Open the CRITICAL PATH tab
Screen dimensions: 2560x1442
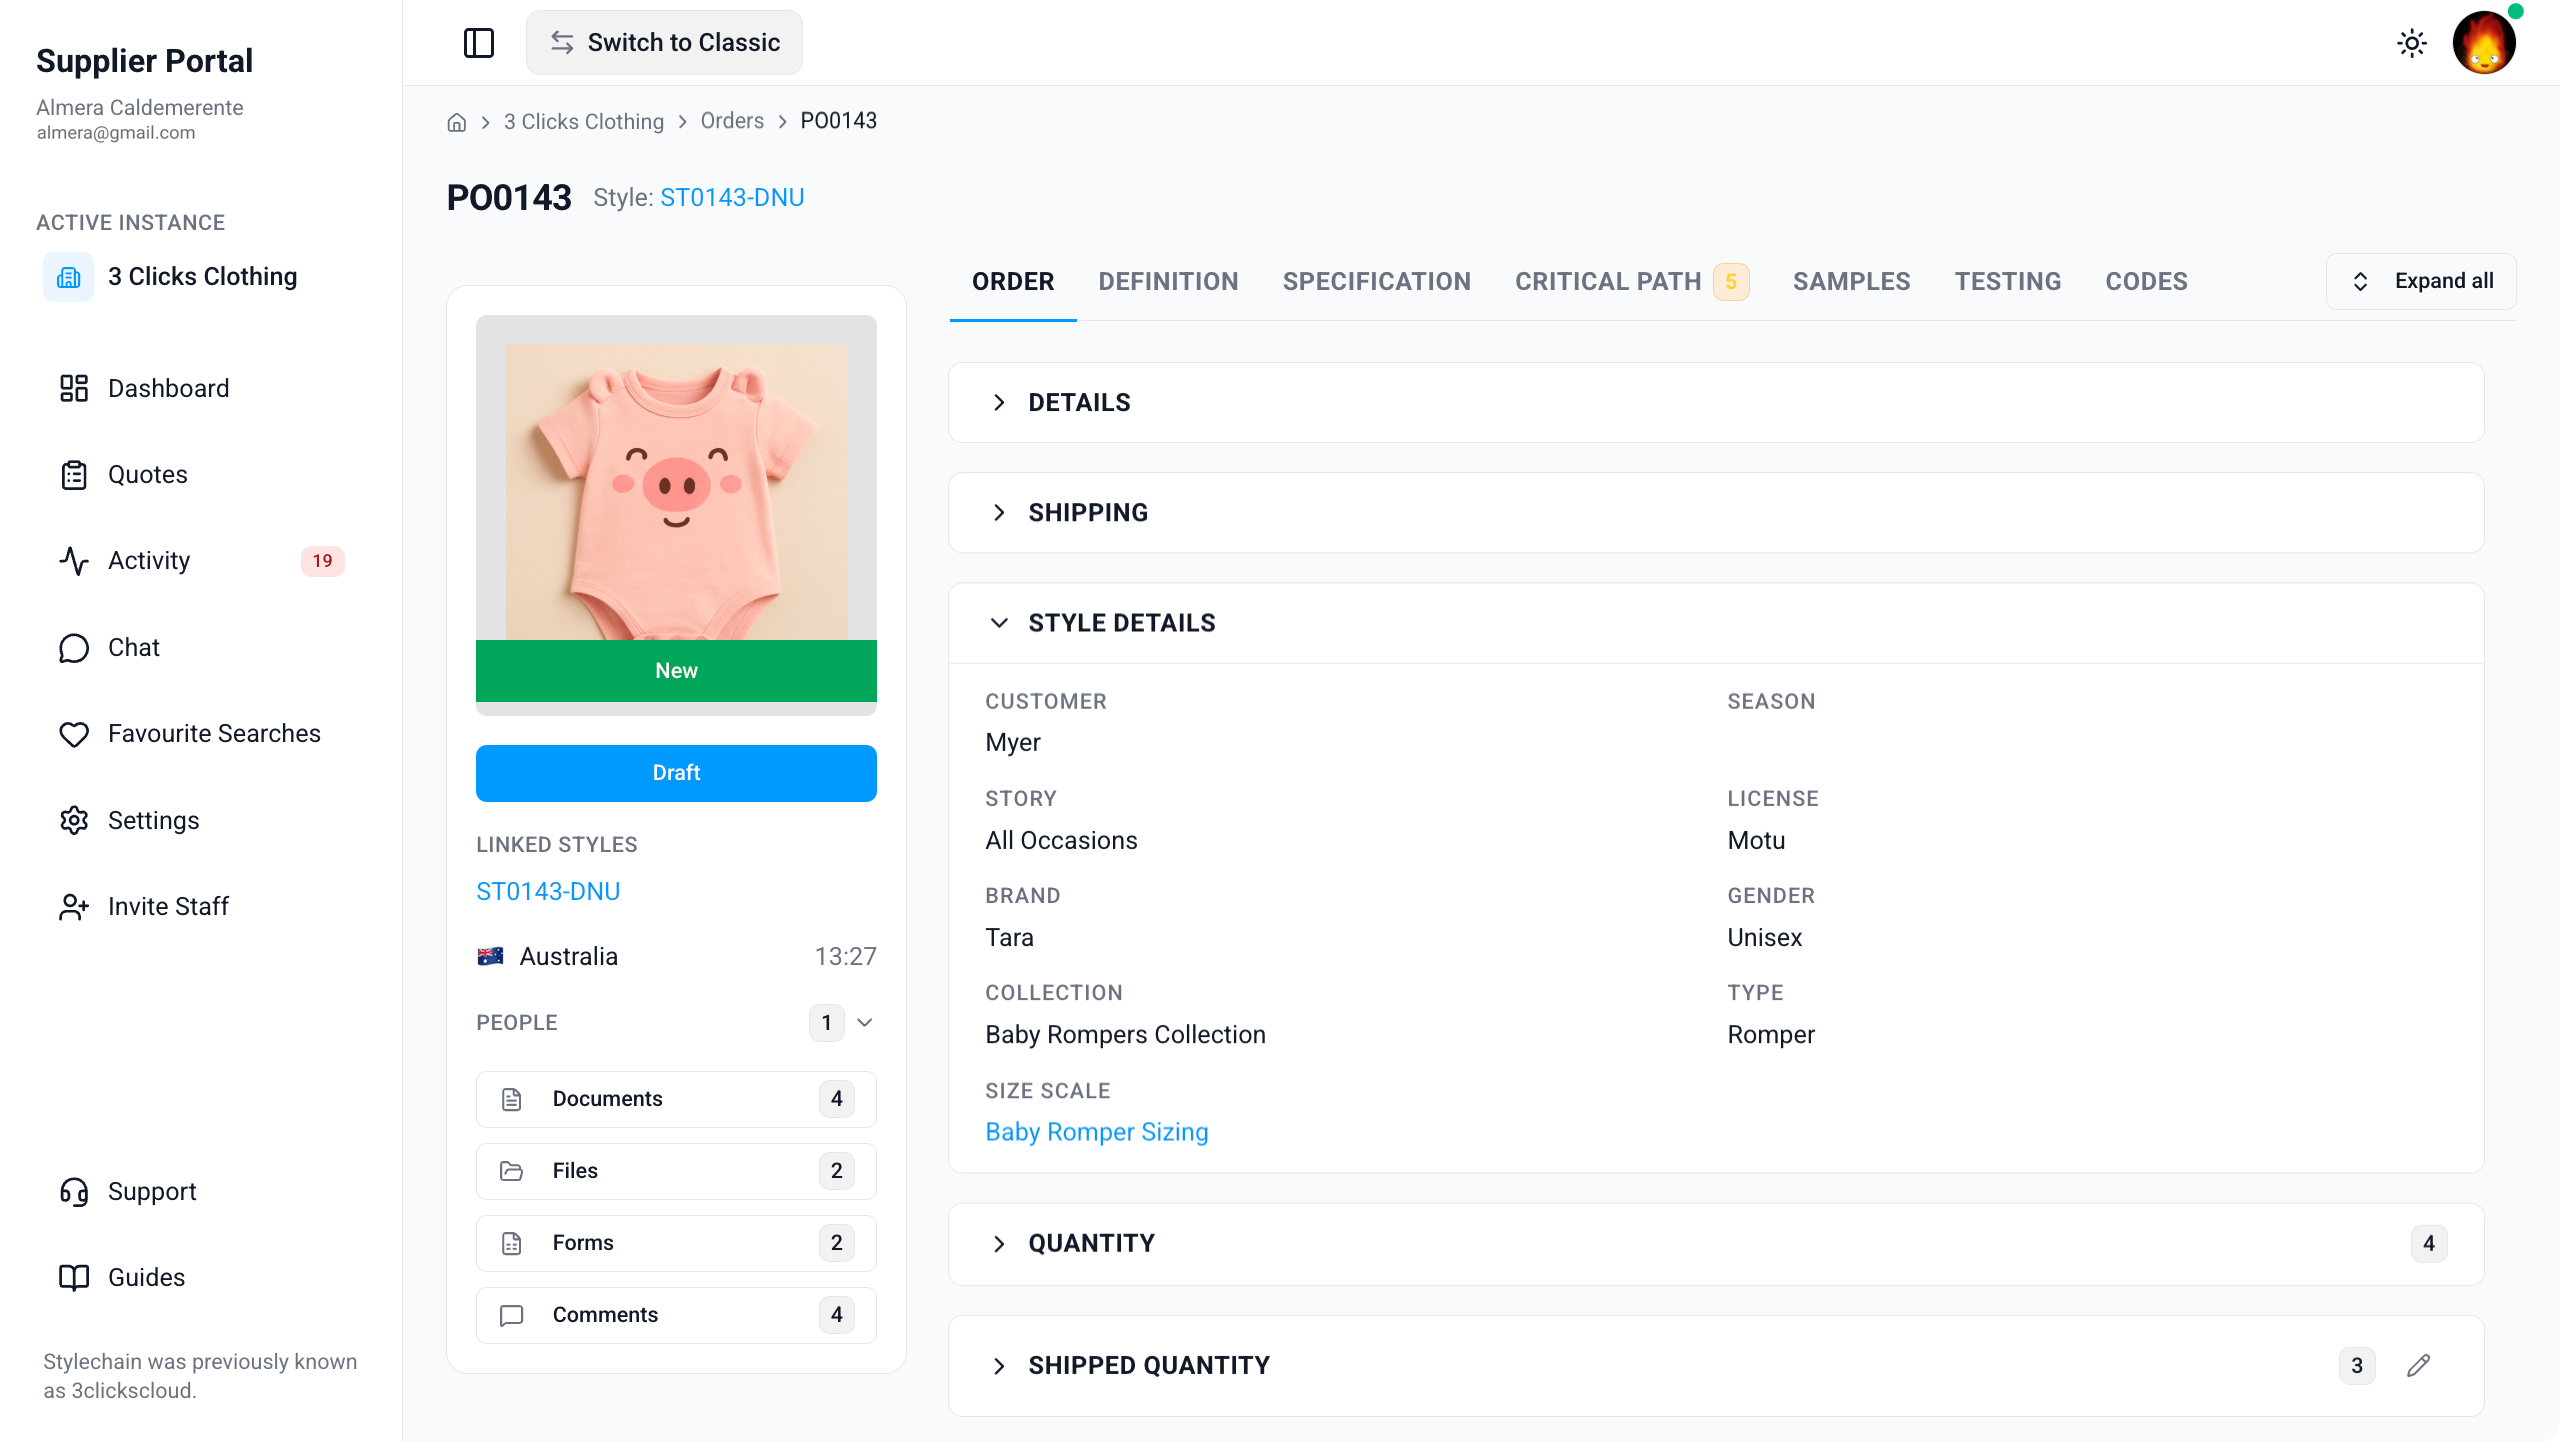pos(1631,282)
